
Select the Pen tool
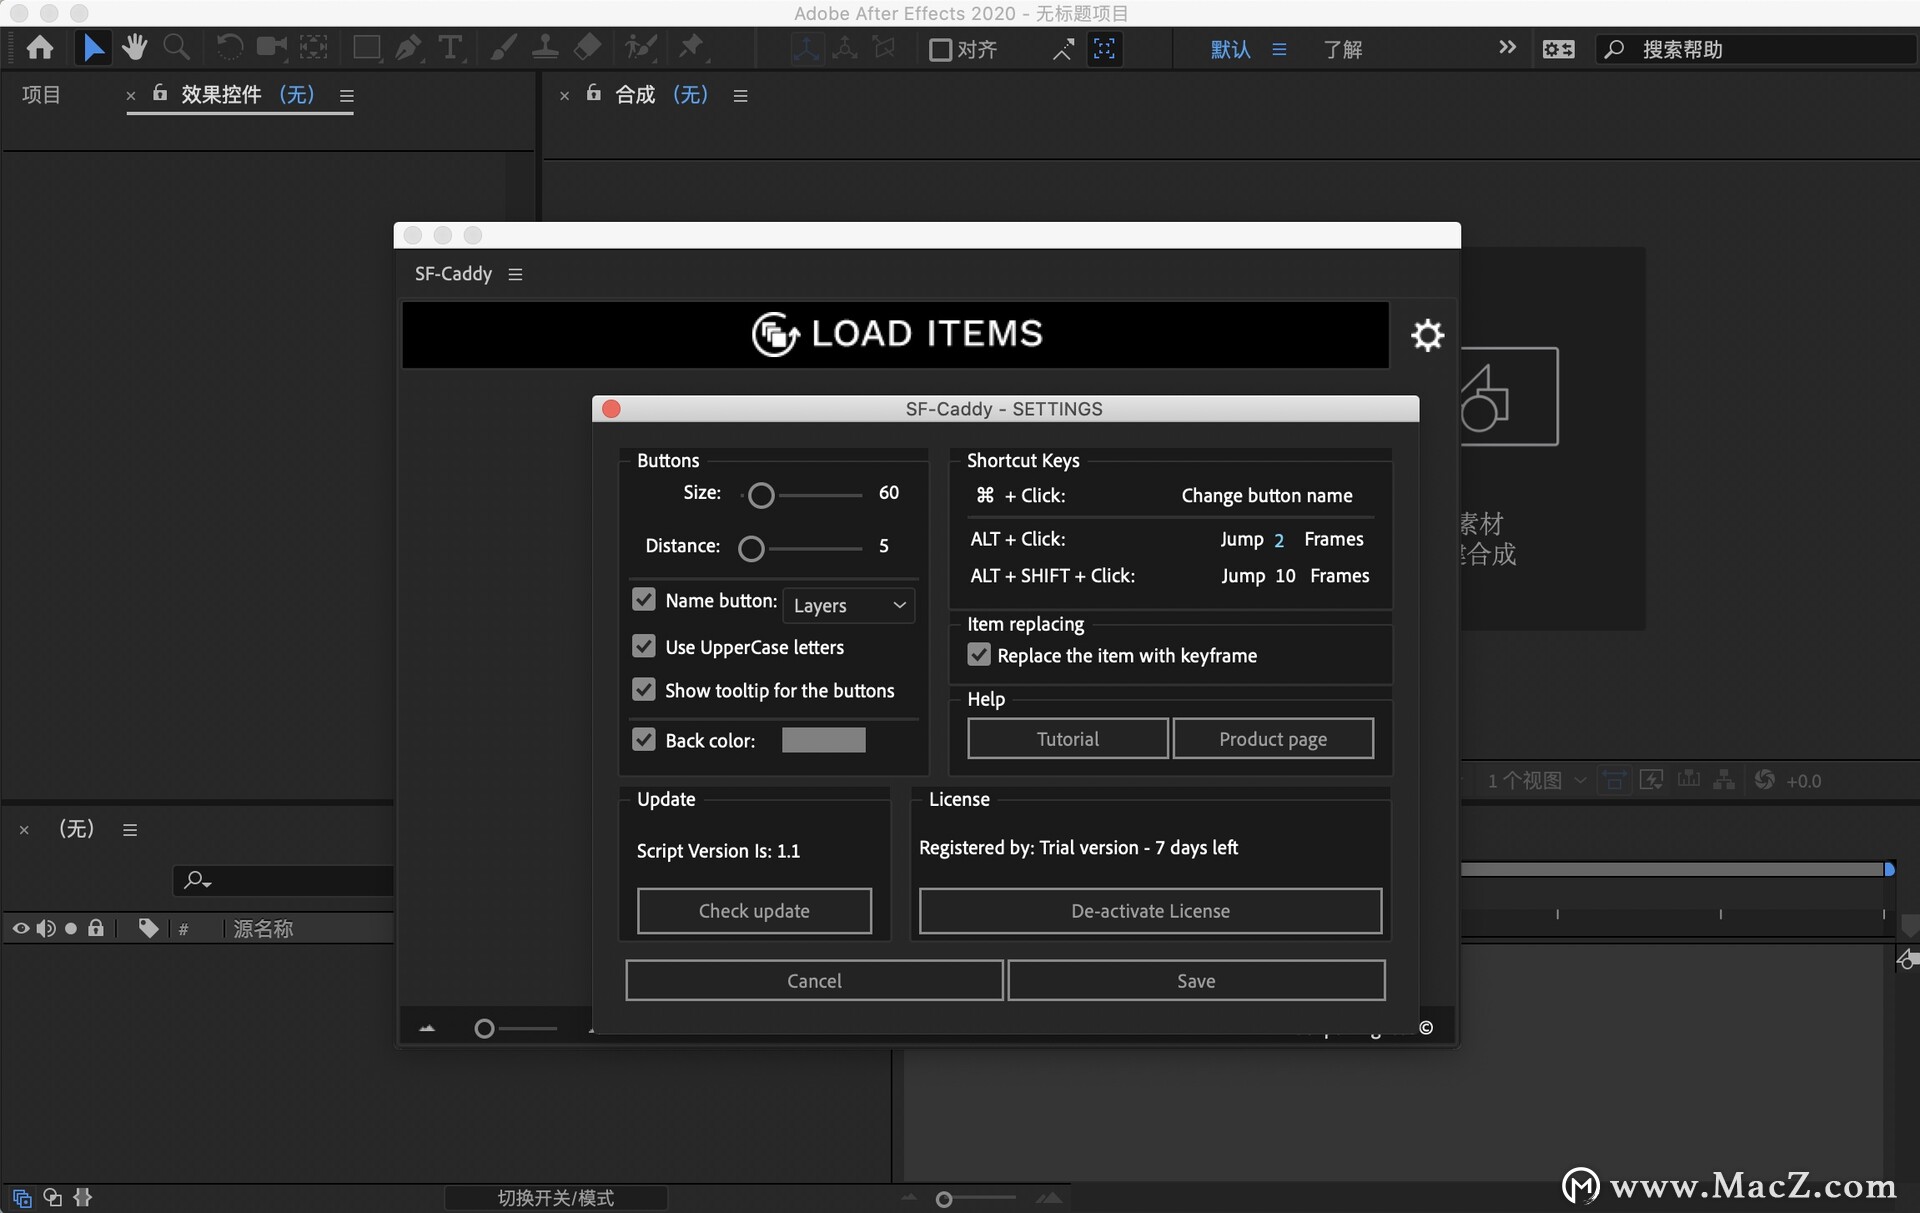tap(407, 48)
